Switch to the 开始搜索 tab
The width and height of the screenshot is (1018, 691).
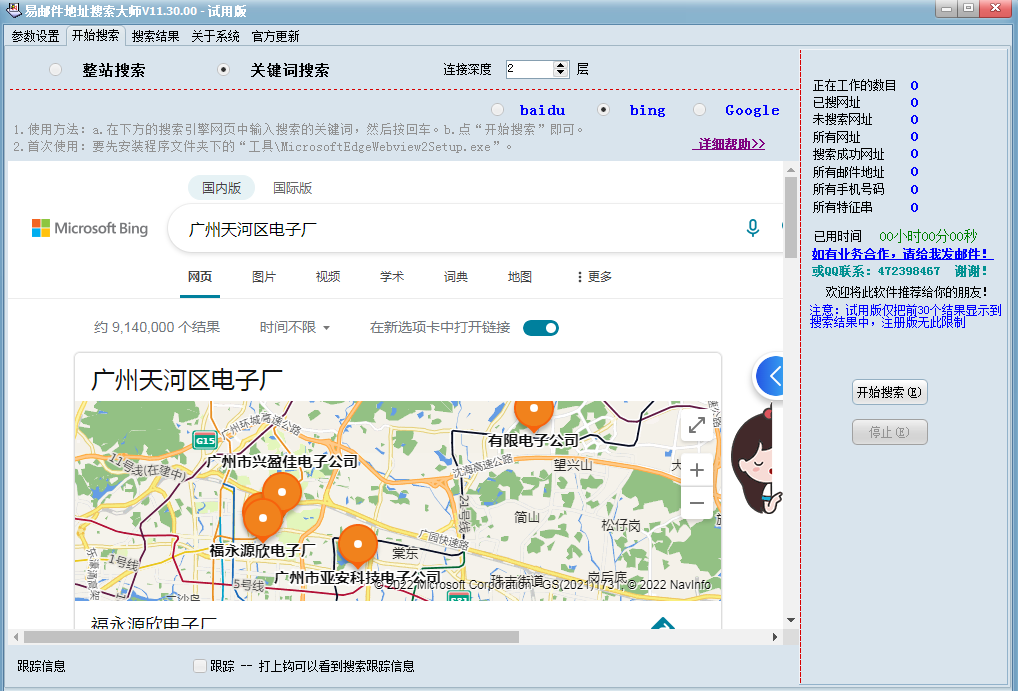click(x=95, y=36)
